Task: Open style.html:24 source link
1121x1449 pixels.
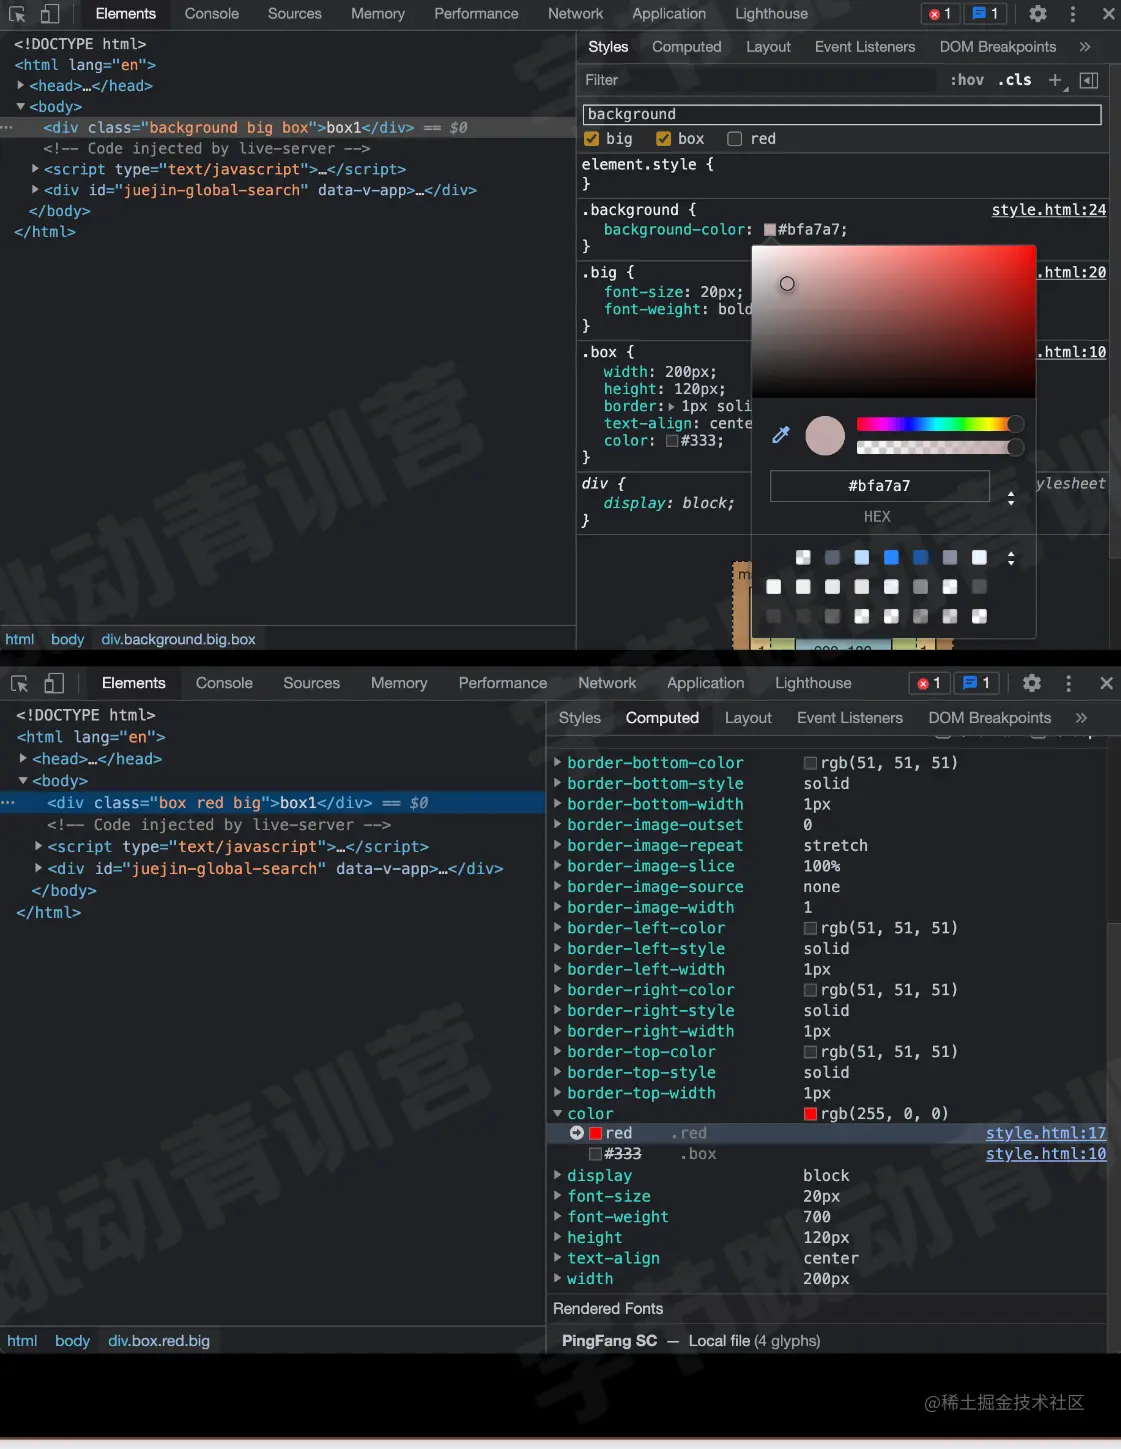Action: [x=1049, y=210]
